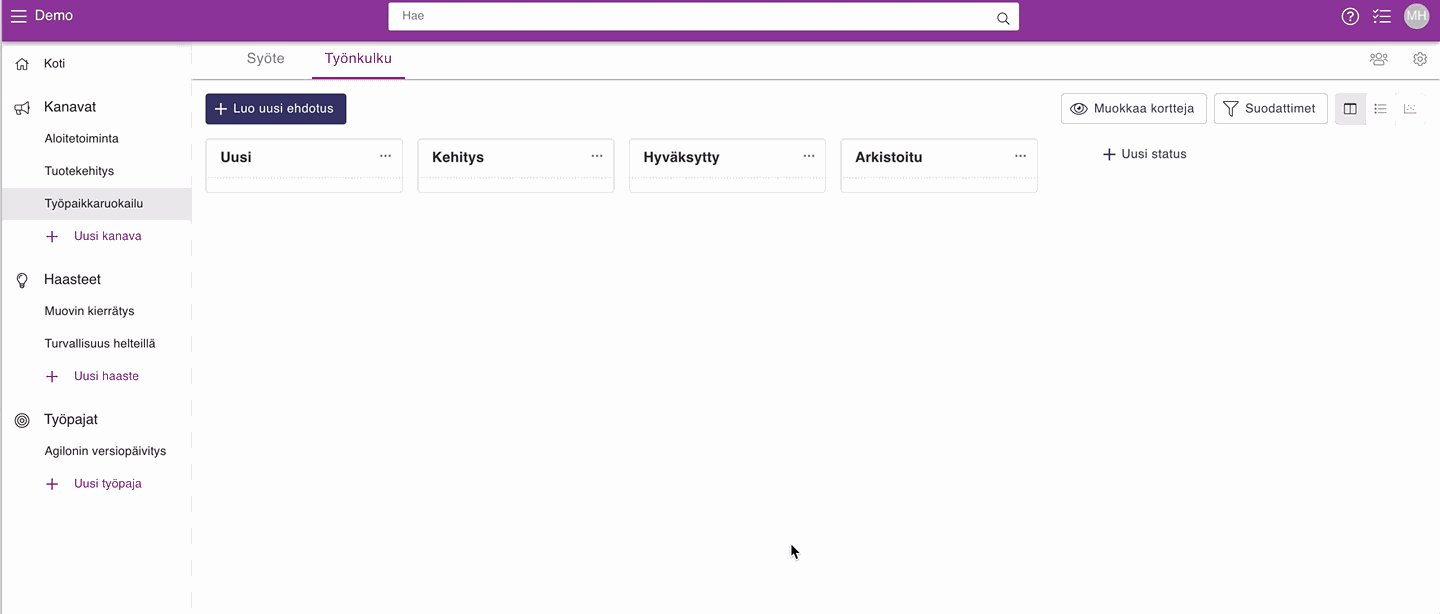This screenshot has width=1440, height=614.
Task: Click the Kanavat section heading
Action: 70,107
